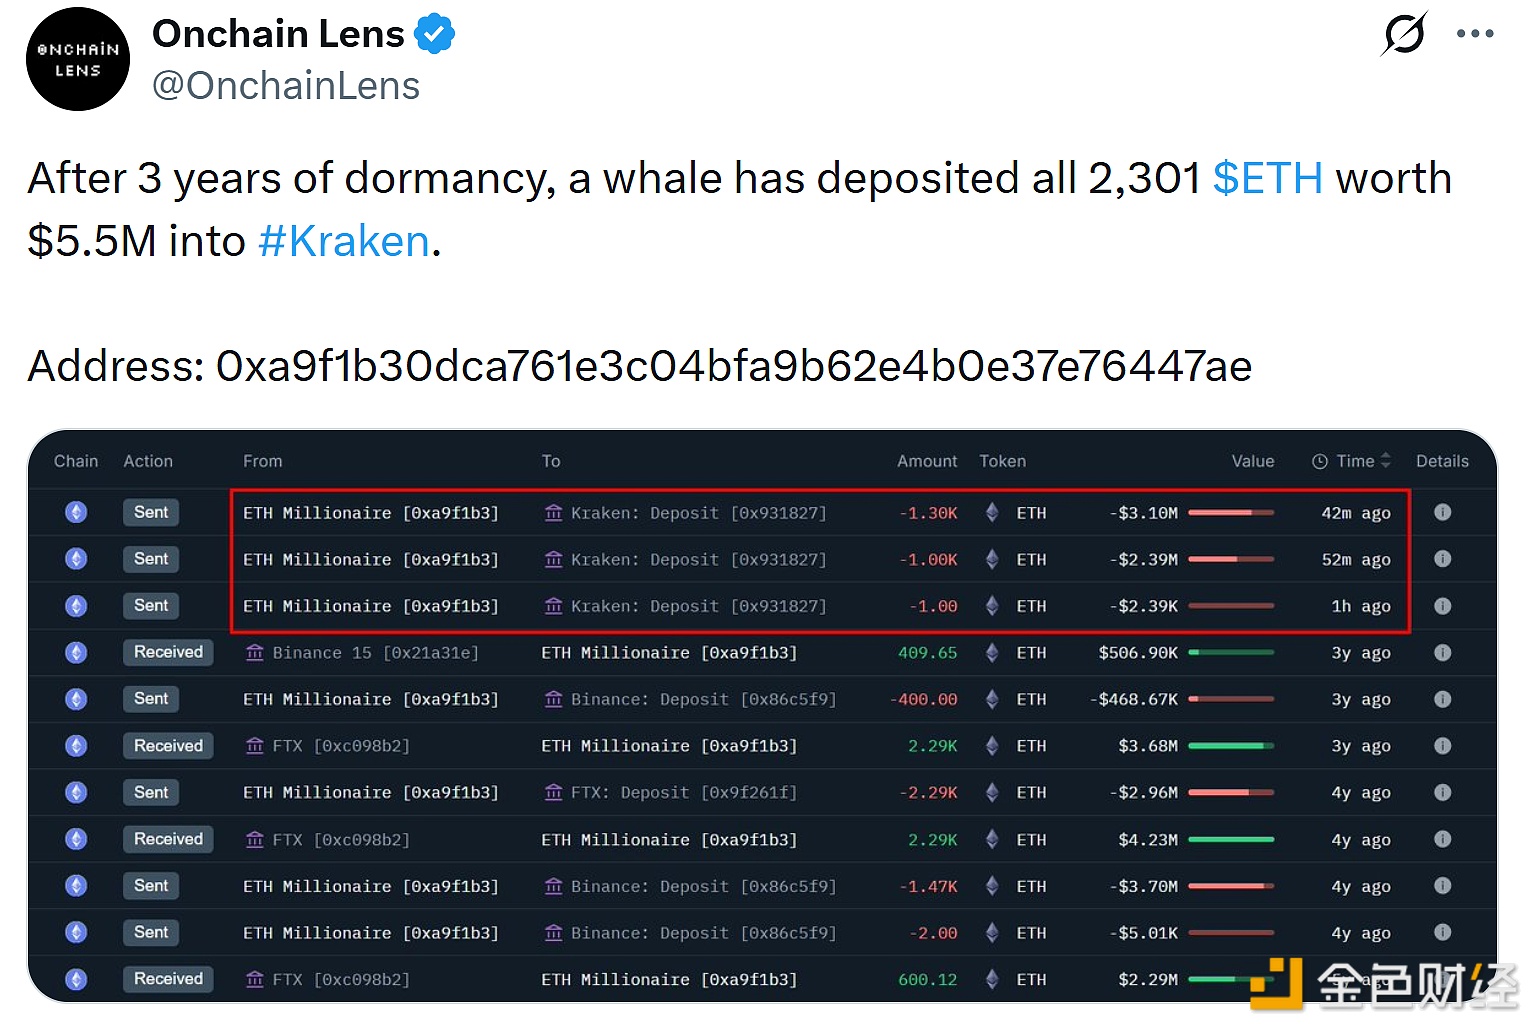Screen dimensions: 1532x1024
Task: Click the Onchain Lens profile avatar
Action: tap(78, 59)
